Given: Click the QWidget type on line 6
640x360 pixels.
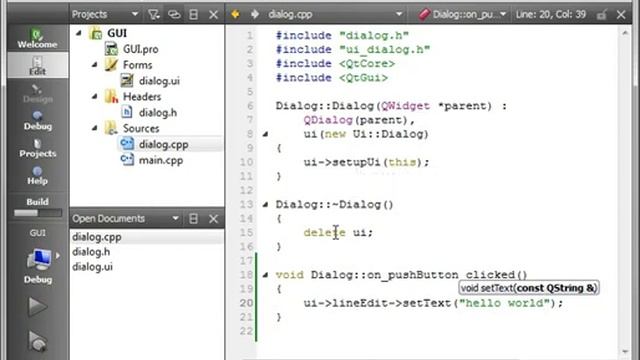Looking at the screenshot, I should point(405,106).
